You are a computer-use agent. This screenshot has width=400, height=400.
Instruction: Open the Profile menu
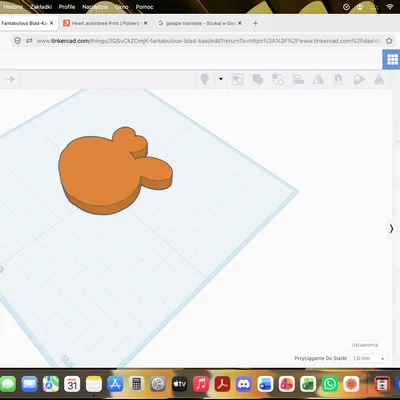click(x=67, y=7)
